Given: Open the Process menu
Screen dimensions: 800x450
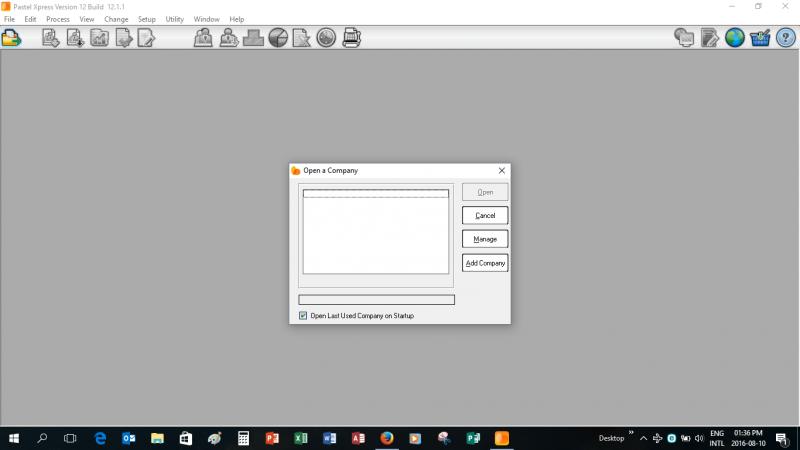Looking at the screenshot, I should tap(57, 19).
